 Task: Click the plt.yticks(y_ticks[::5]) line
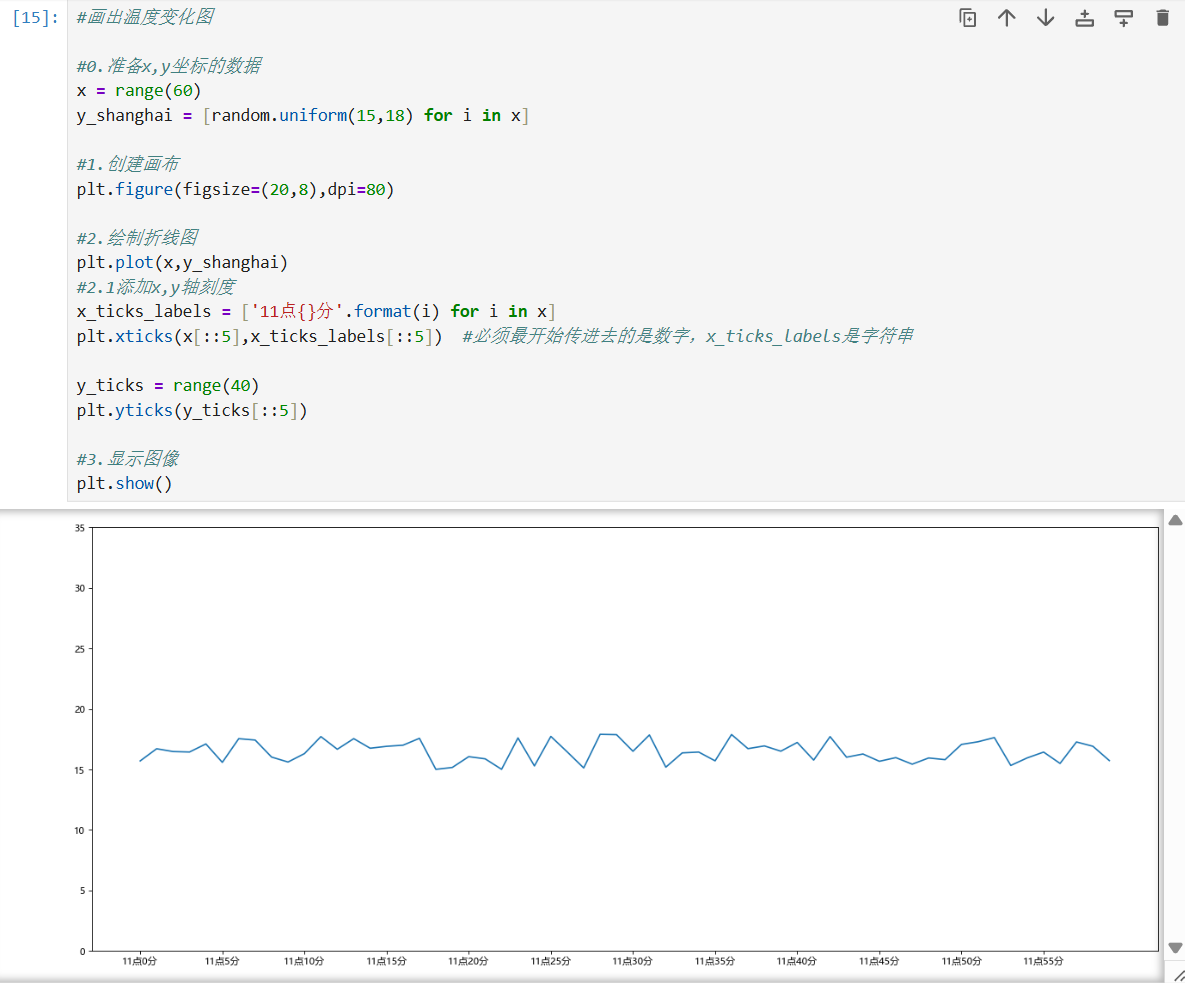[192, 410]
